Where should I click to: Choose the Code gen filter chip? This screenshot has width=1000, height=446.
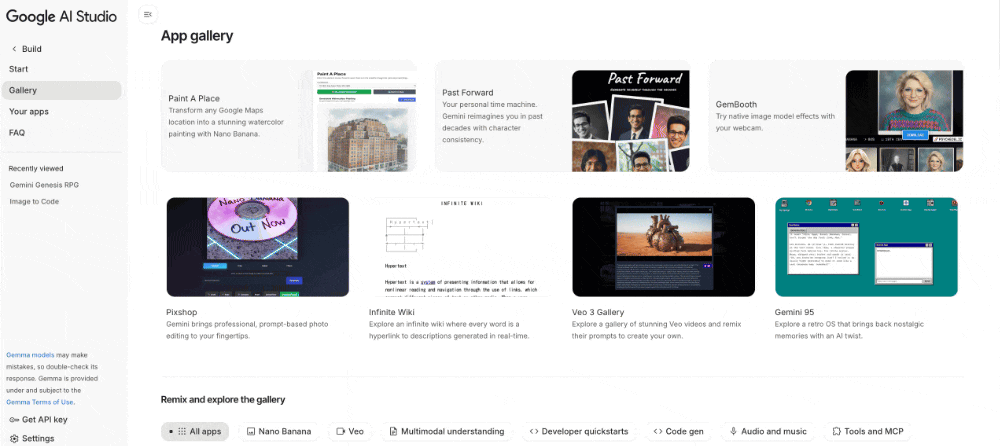678,431
